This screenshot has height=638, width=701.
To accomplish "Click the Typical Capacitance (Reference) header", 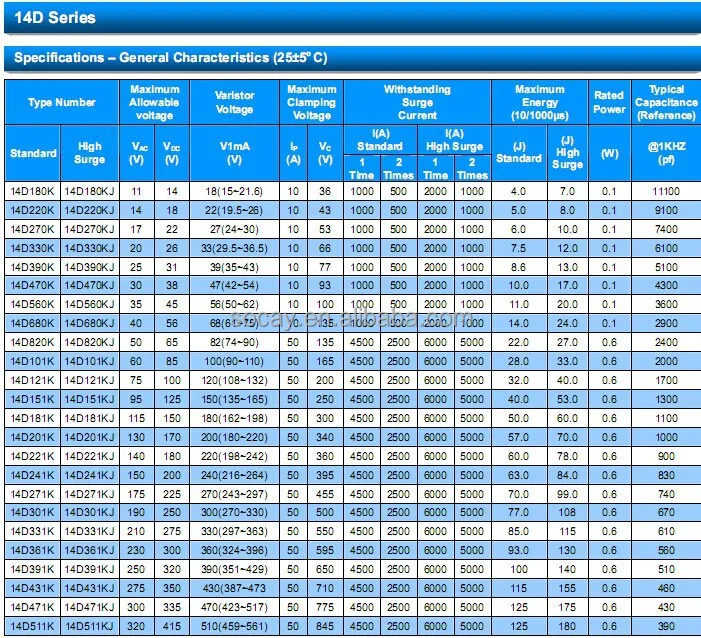I will pos(666,102).
